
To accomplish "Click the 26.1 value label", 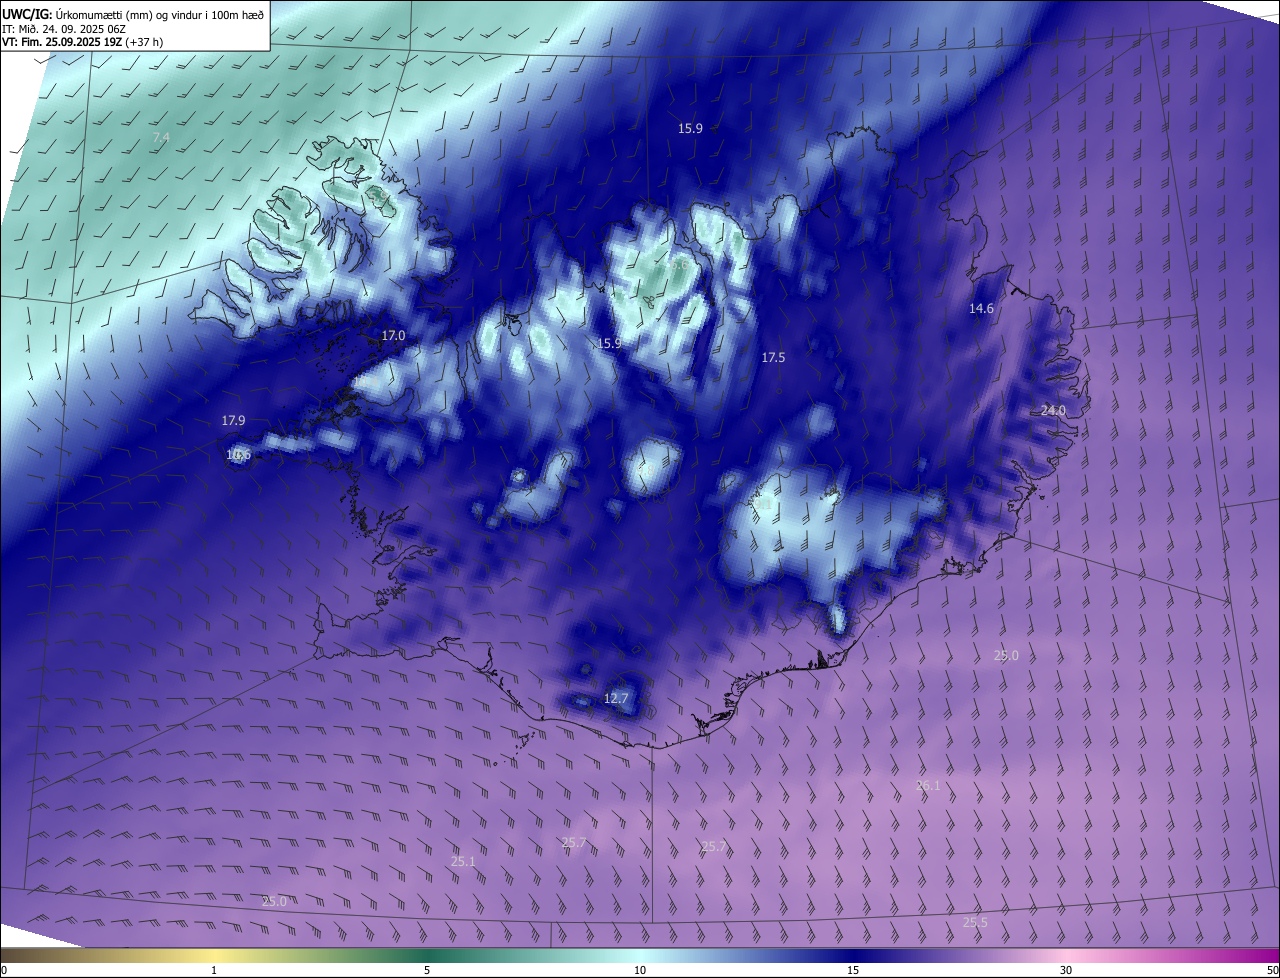I will click(928, 786).
